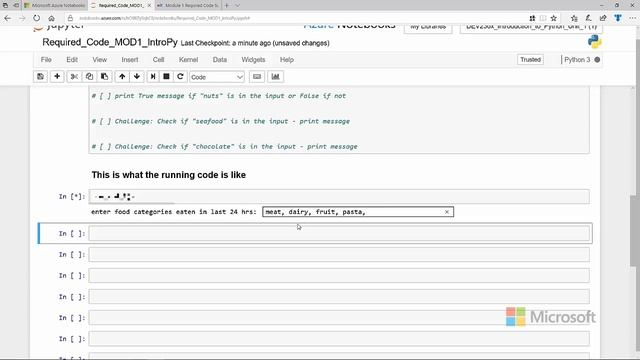Show the tab preview chevron

(x=238, y=6)
